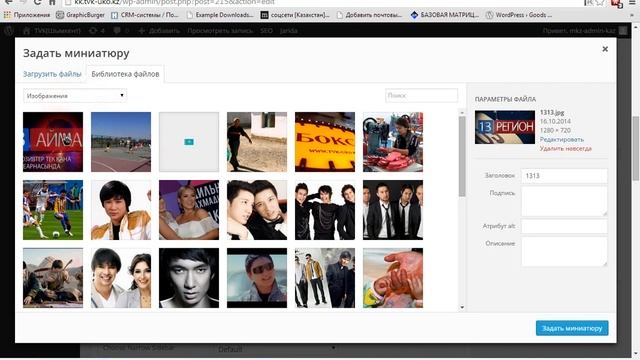Click the Задать миниатюру blue button
This screenshot has height=360, width=640.
coord(572,328)
